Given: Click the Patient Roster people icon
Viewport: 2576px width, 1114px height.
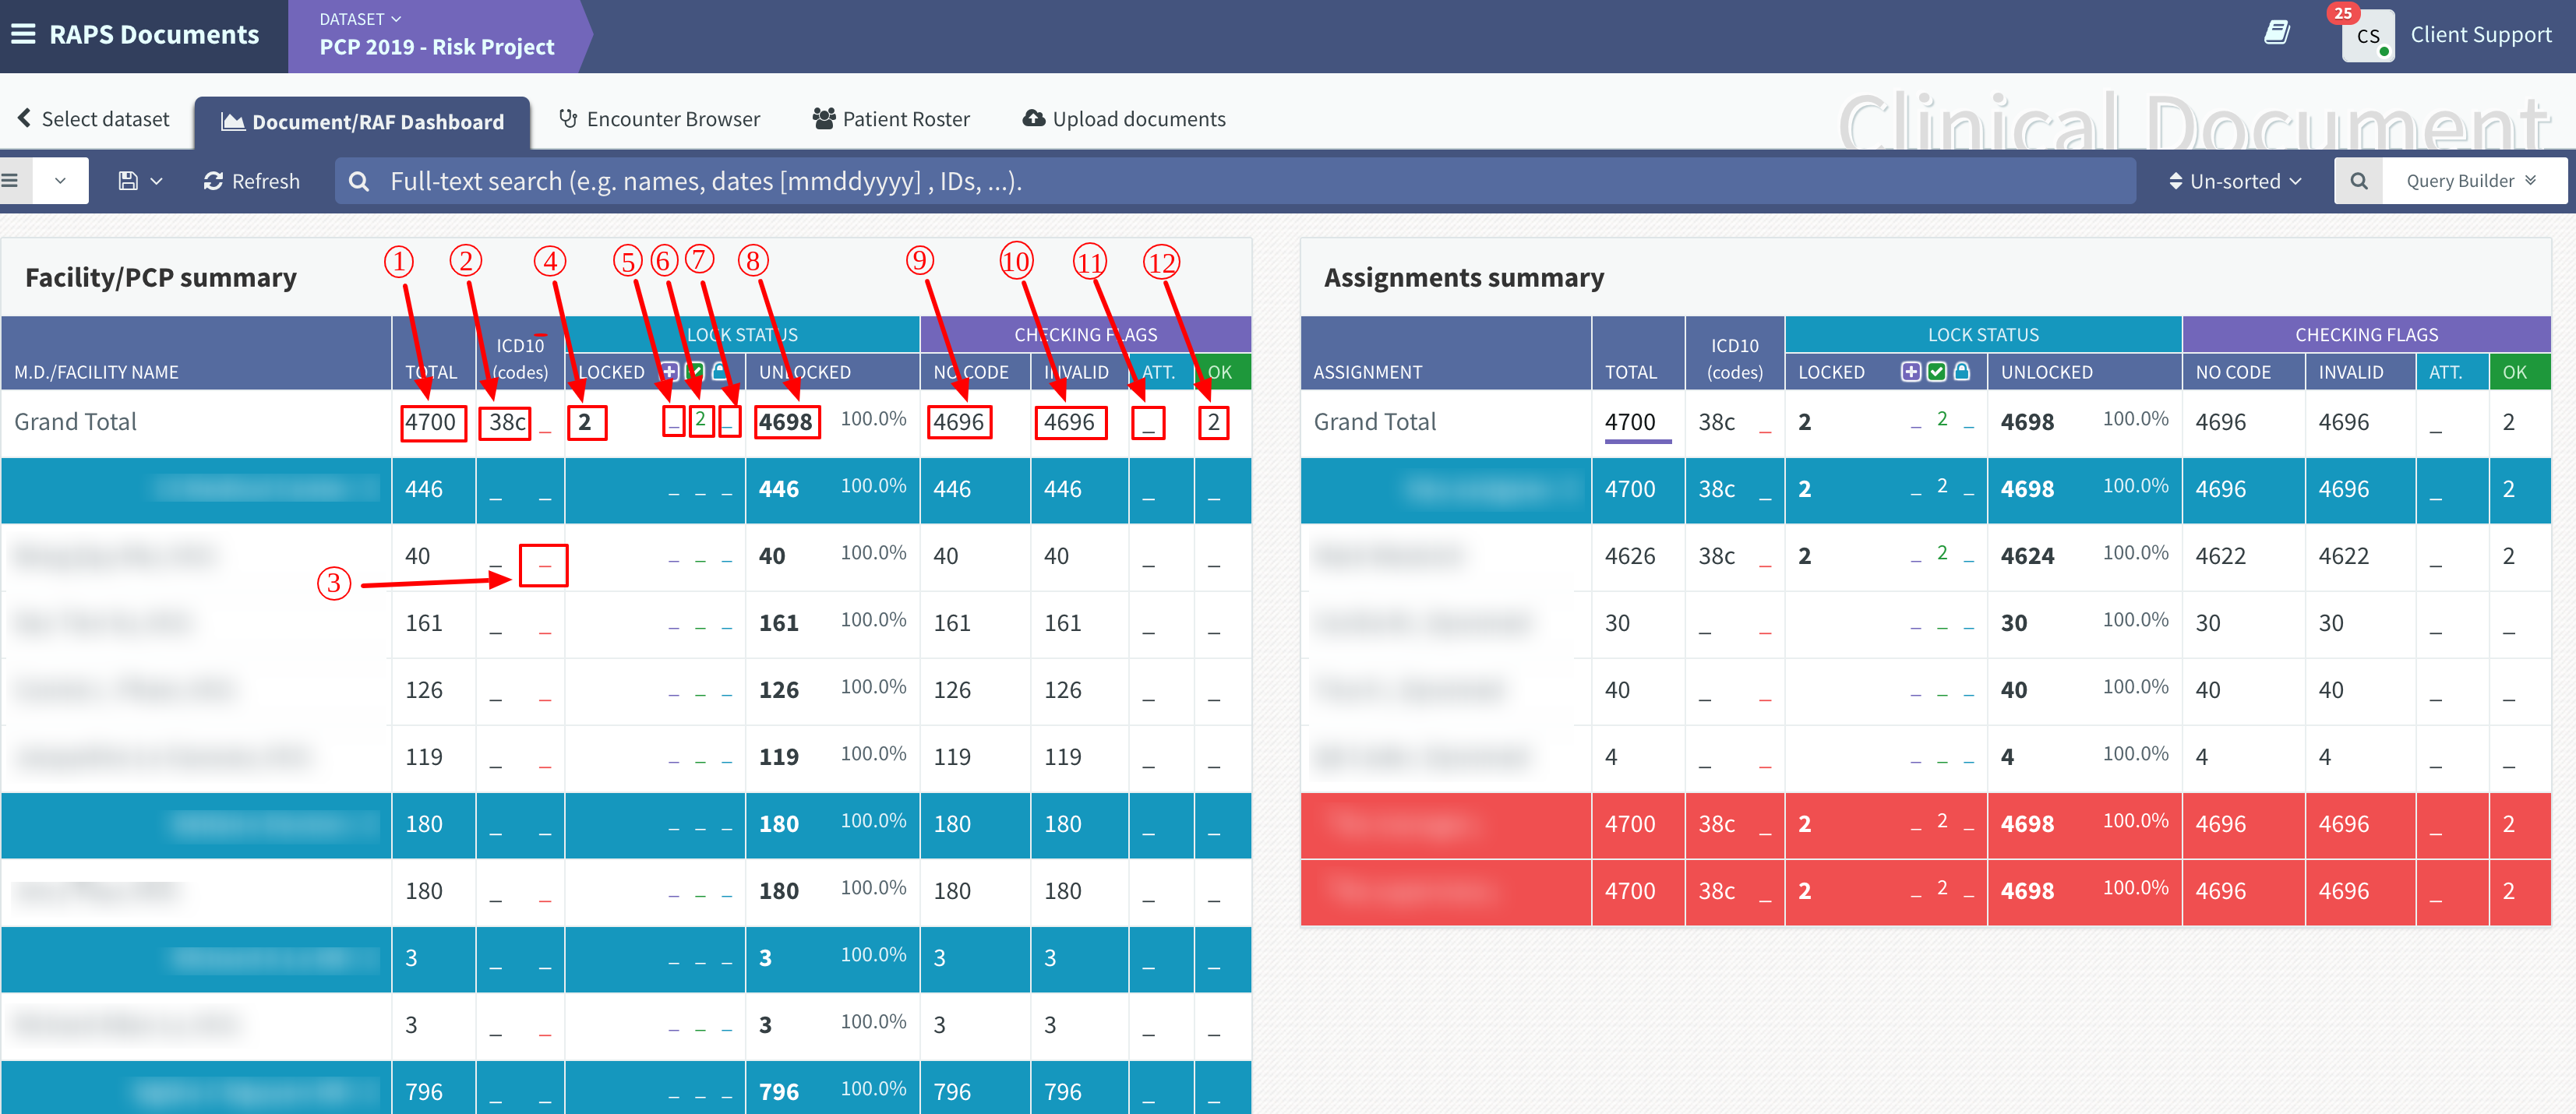Looking at the screenshot, I should pos(824,119).
